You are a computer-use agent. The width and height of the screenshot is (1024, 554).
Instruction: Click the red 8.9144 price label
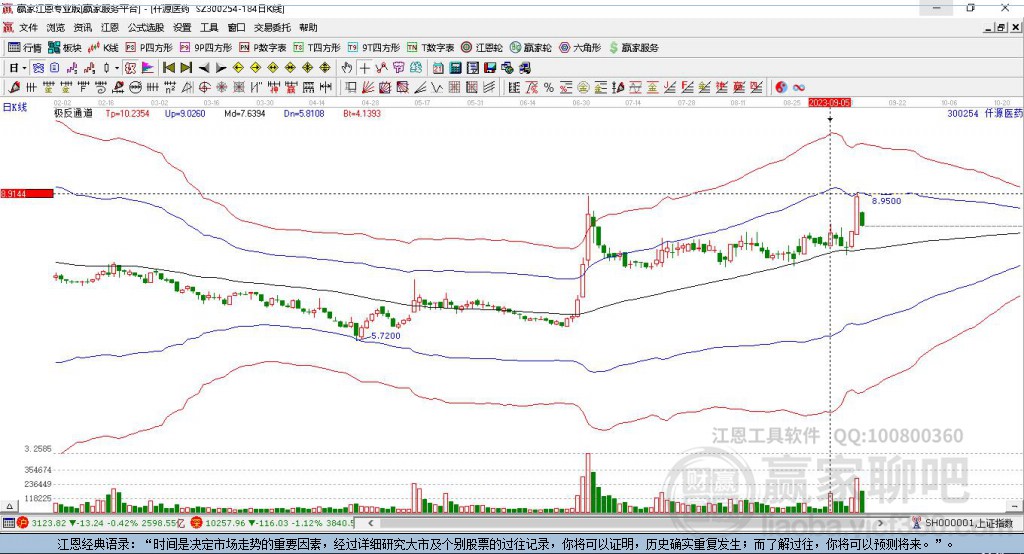(x=27, y=193)
